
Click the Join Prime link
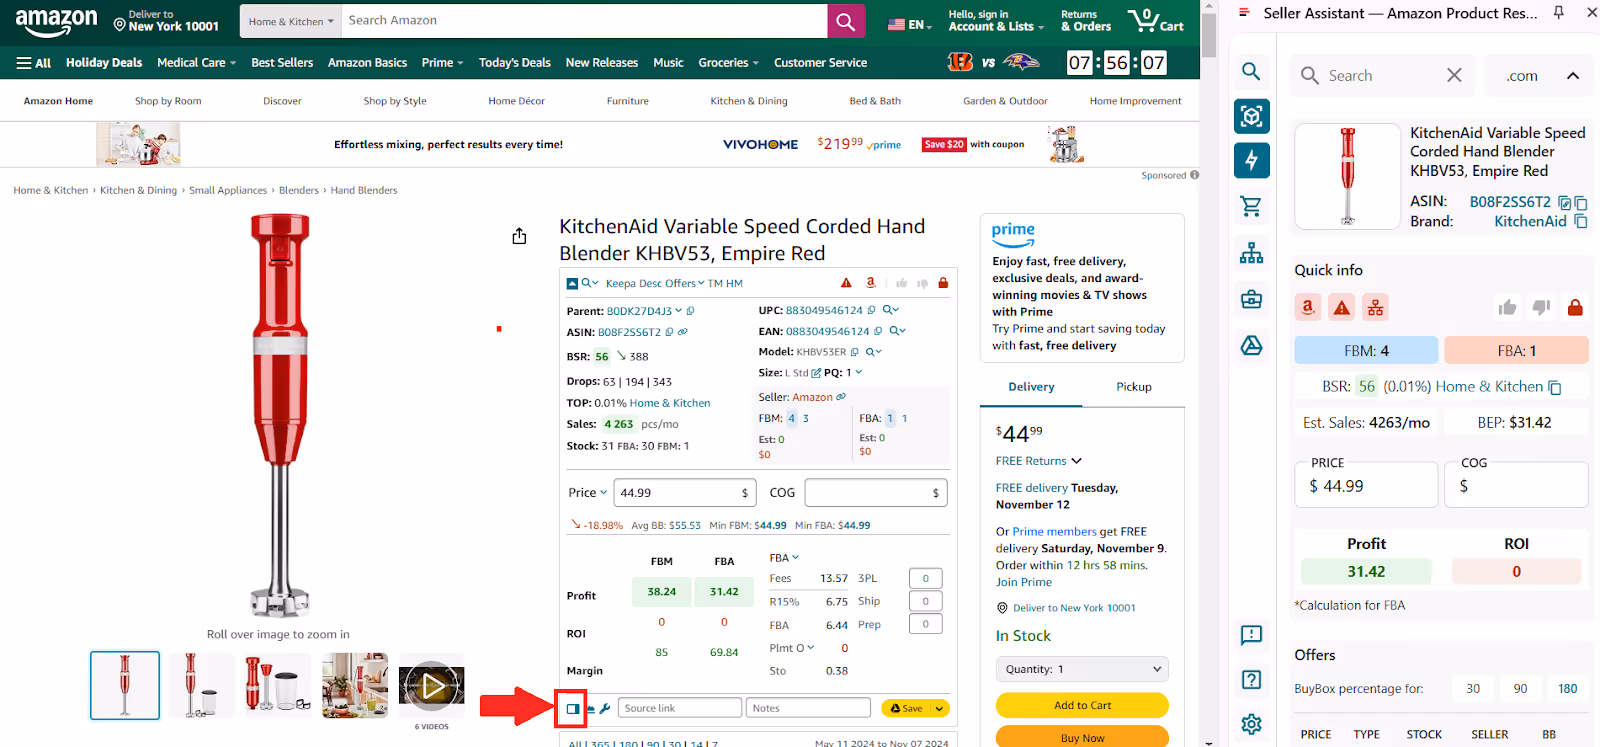(x=1024, y=582)
